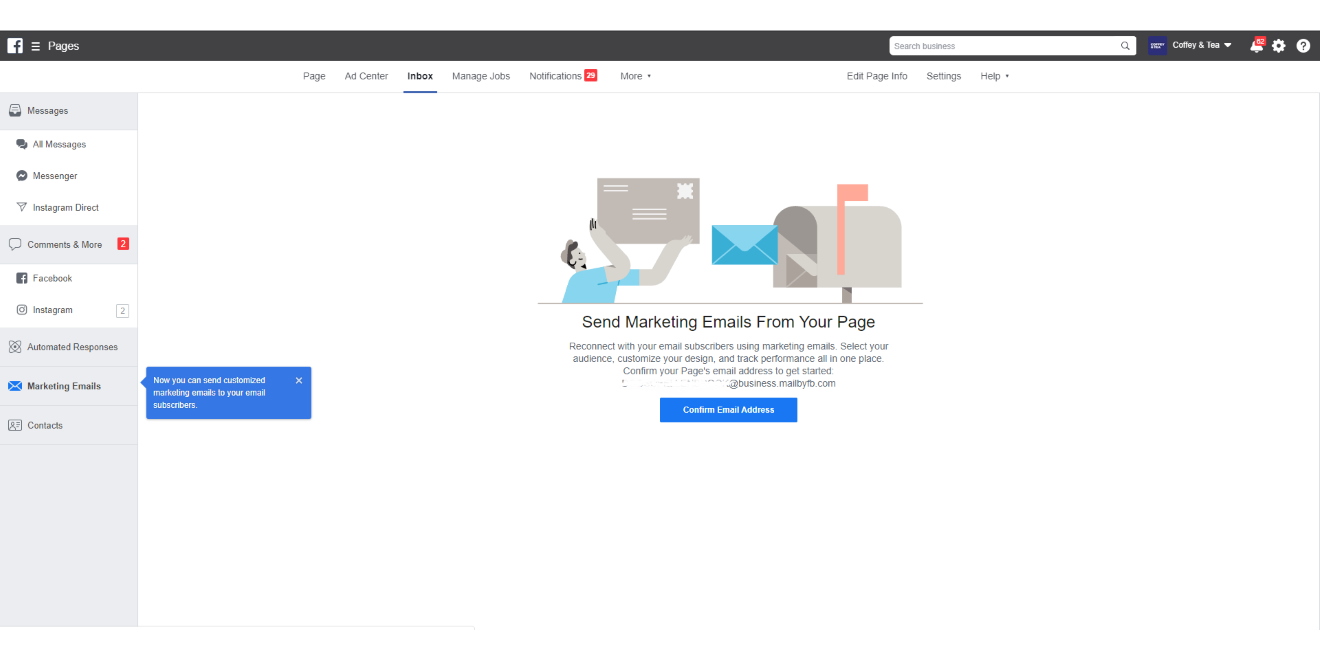This screenshot has height=660, width=1320.
Task: Open the business notifications bell
Action: (1257, 45)
